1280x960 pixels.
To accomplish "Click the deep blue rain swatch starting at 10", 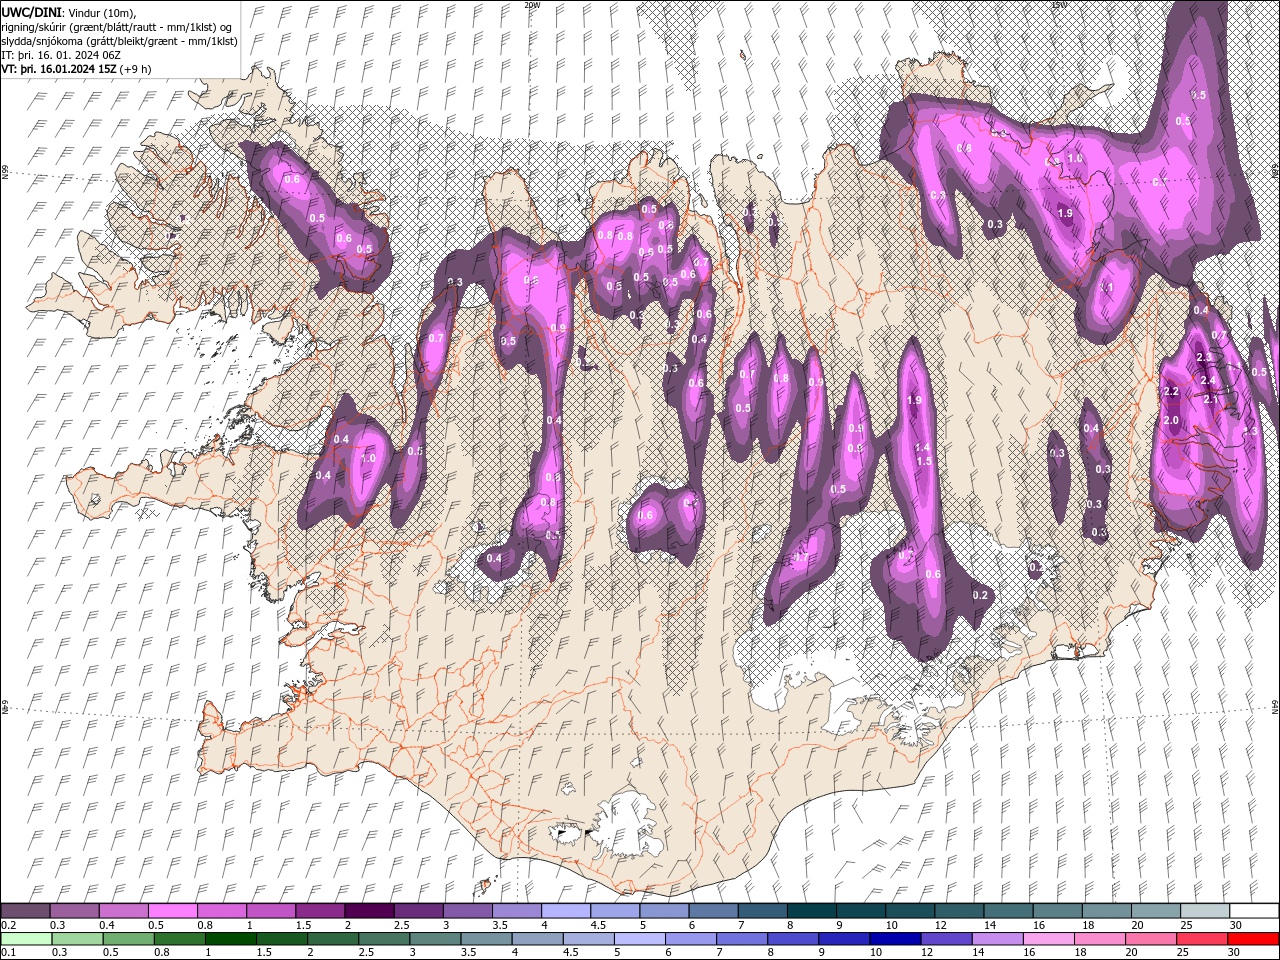I will tap(895, 939).
